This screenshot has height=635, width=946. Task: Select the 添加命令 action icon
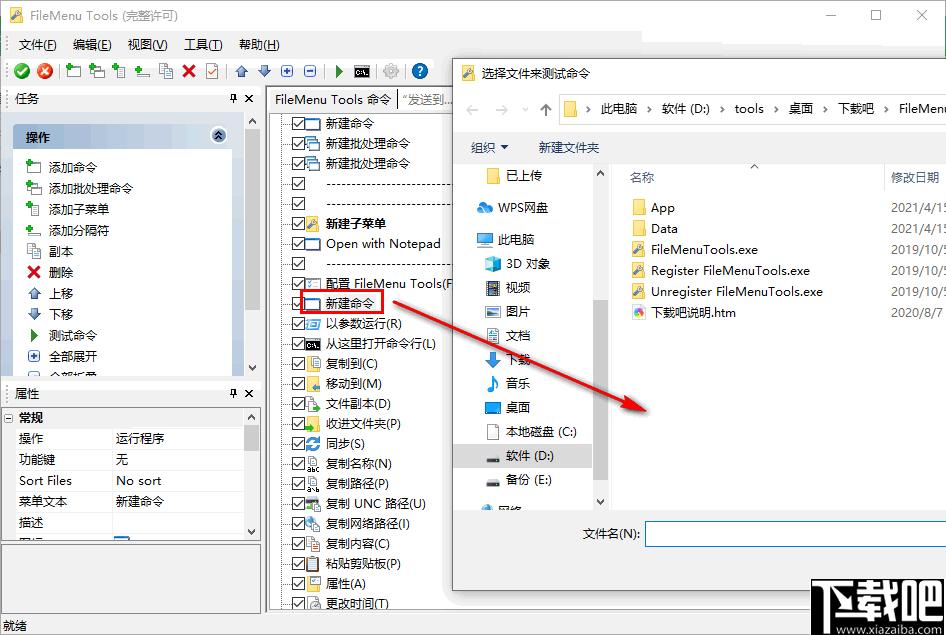(33, 167)
